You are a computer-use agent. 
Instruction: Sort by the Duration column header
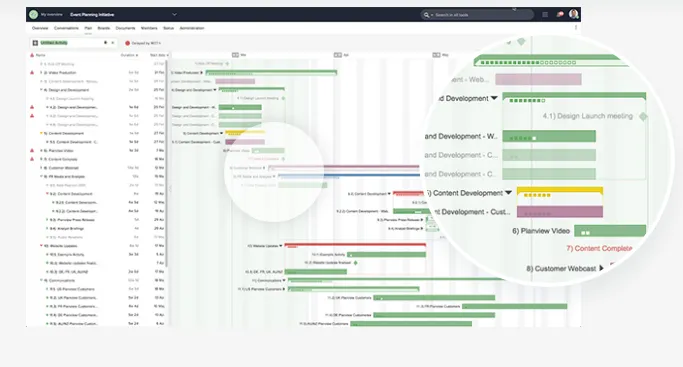(129, 55)
